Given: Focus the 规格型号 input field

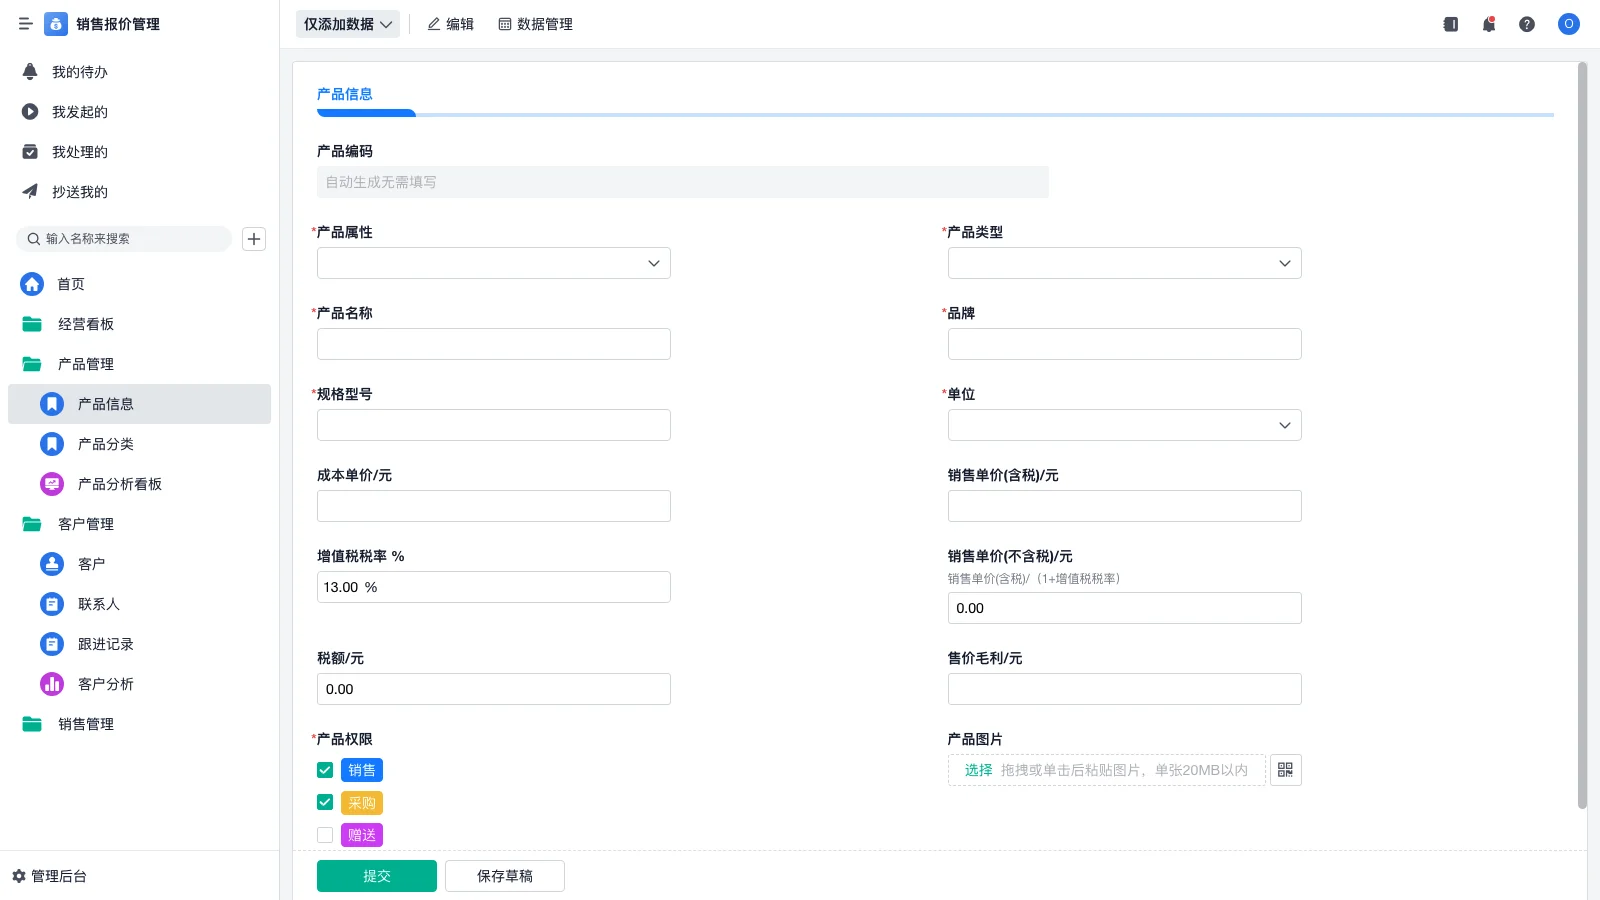Looking at the screenshot, I should tap(494, 425).
